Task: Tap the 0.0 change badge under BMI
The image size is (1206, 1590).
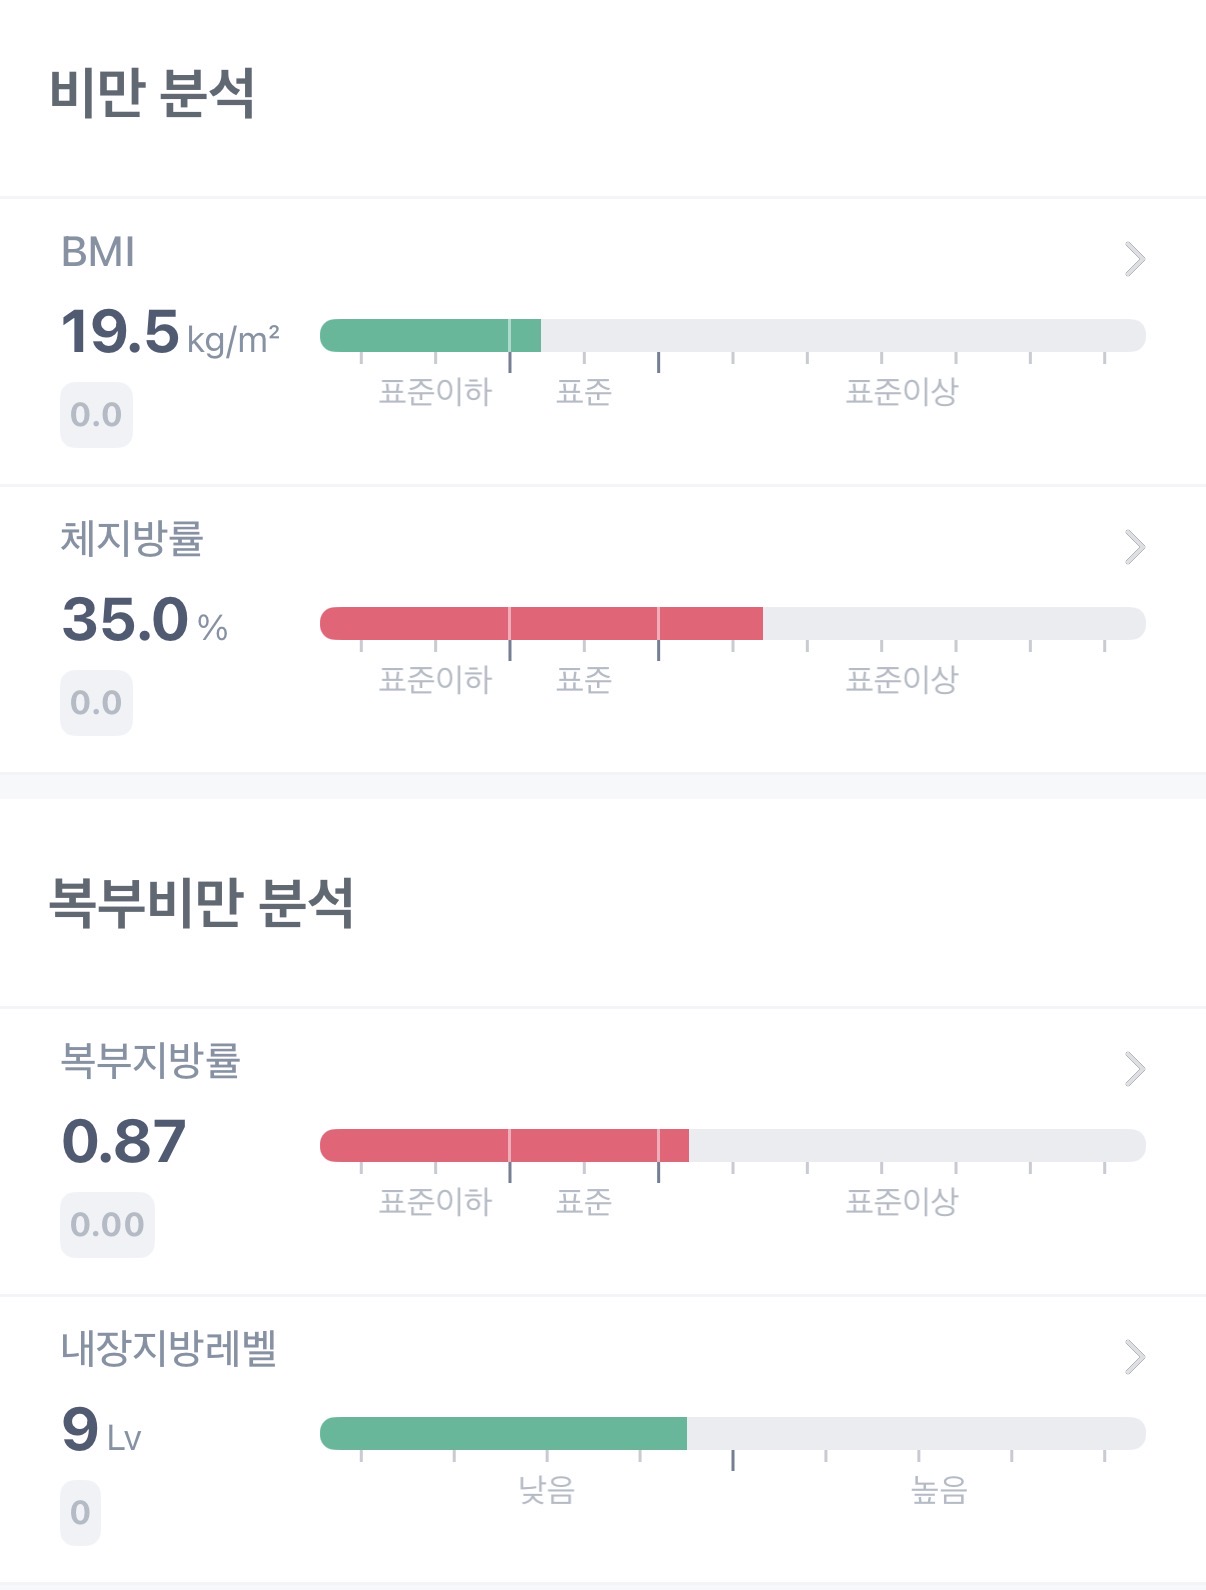Action: coord(96,415)
